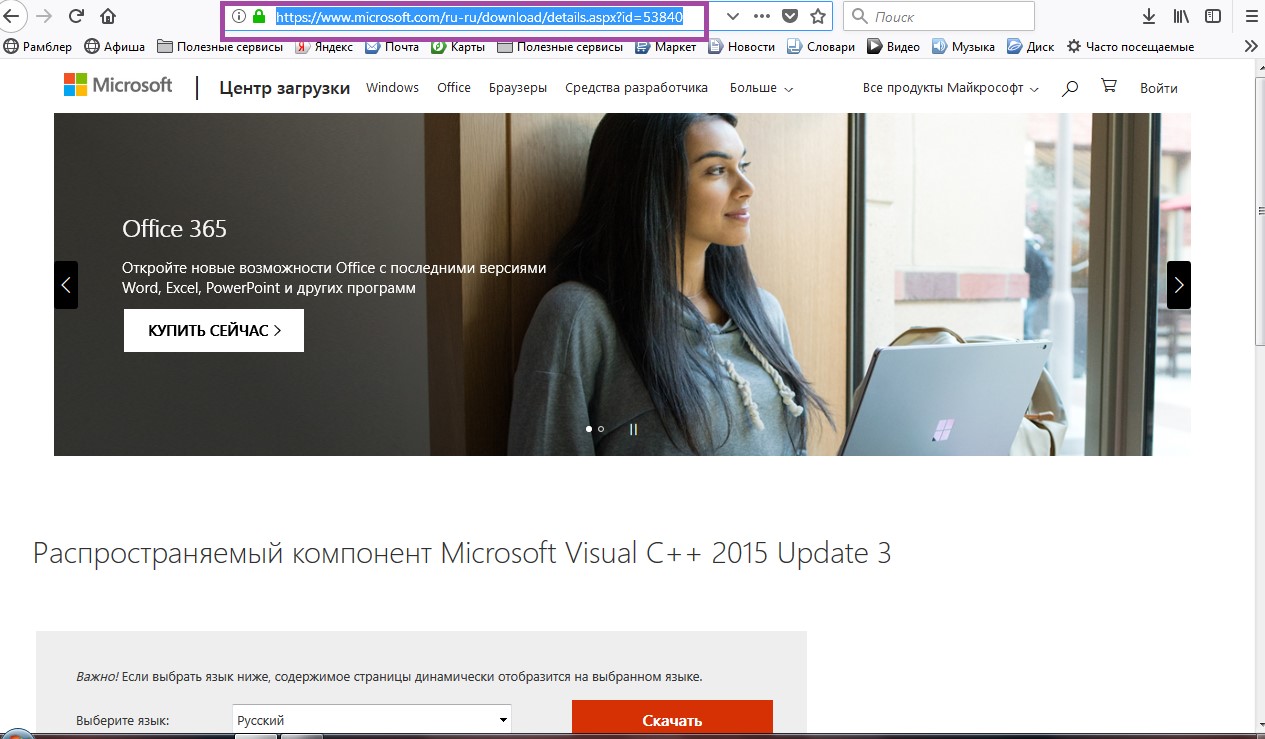Open the browser hamburger menu
The image size is (1265, 739).
(1251, 16)
